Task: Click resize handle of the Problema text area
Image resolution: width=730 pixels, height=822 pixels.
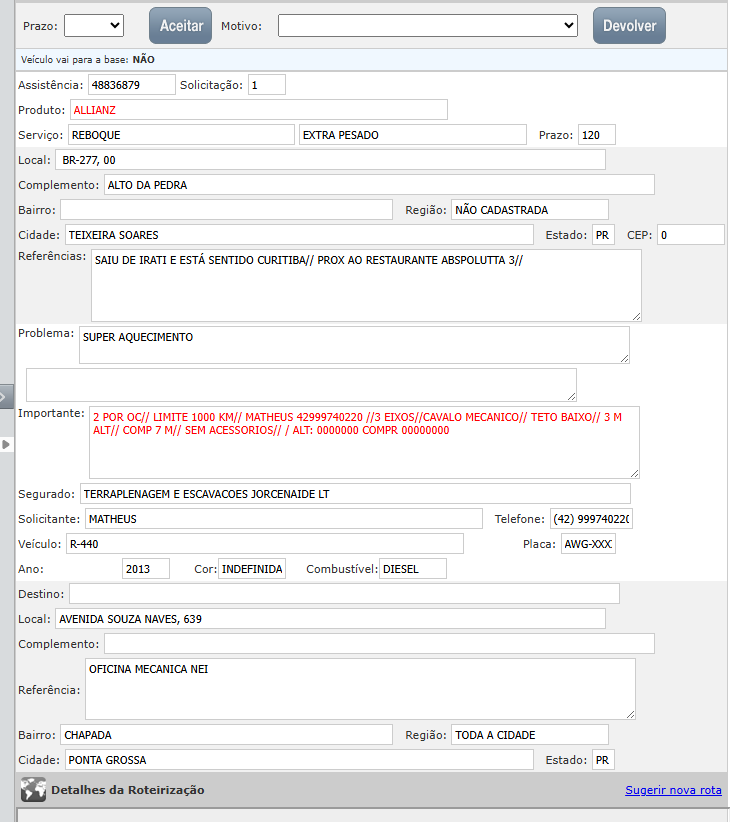Action: [x=624, y=358]
